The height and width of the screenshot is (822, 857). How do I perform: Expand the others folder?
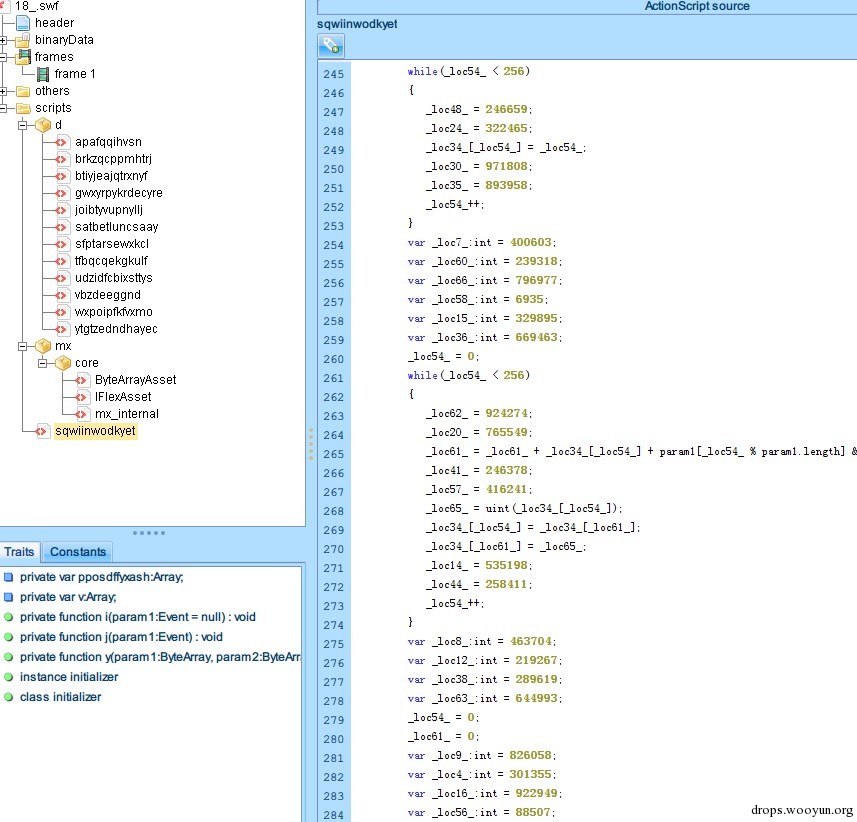pyautogui.click(x=4, y=91)
